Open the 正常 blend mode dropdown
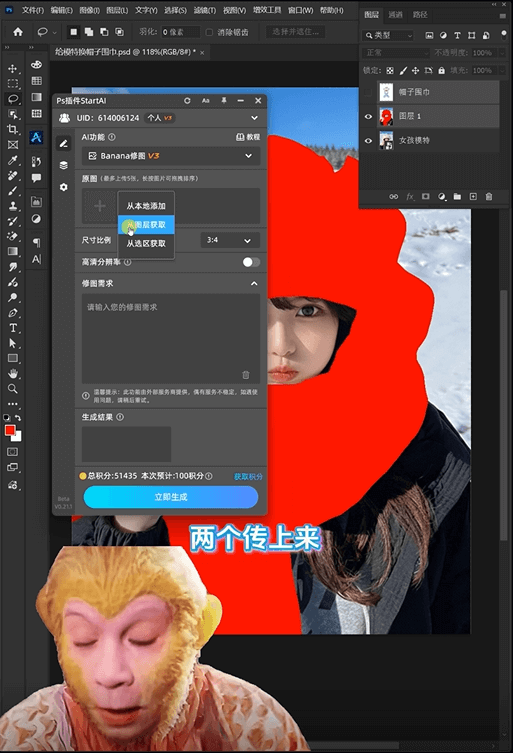 tap(396, 53)
